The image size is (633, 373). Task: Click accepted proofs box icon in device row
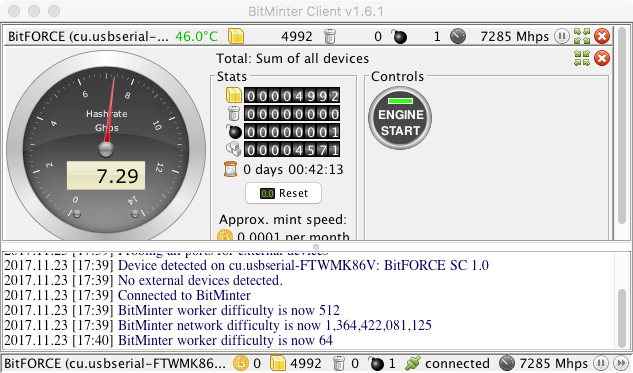pos(236,36)
